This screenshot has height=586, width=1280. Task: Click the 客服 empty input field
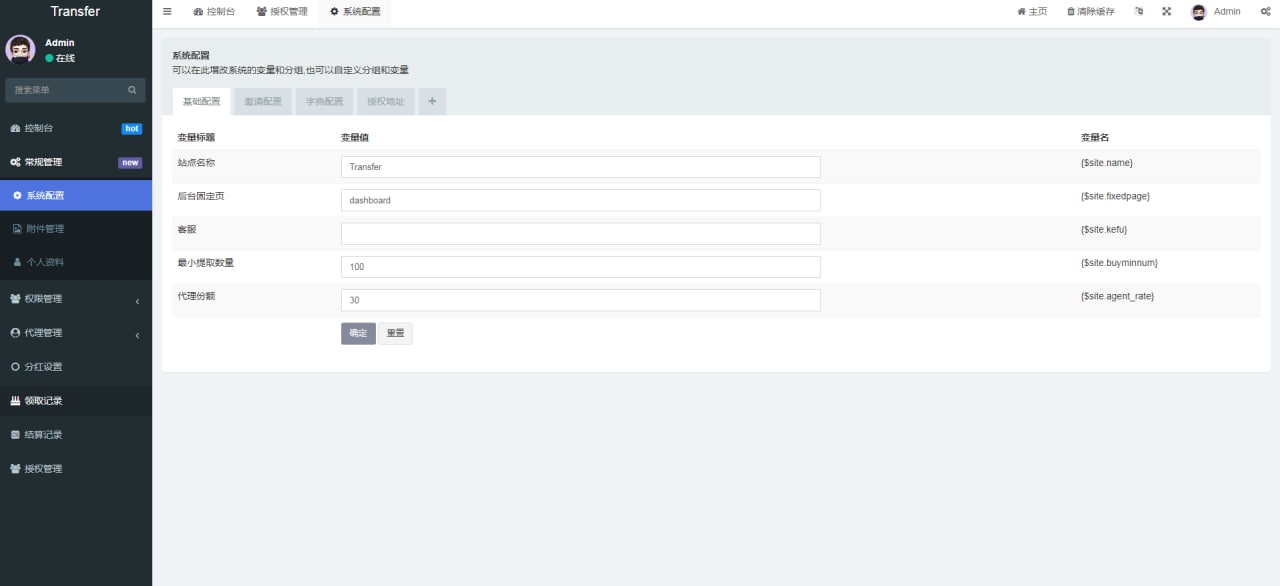pos(580,233)
